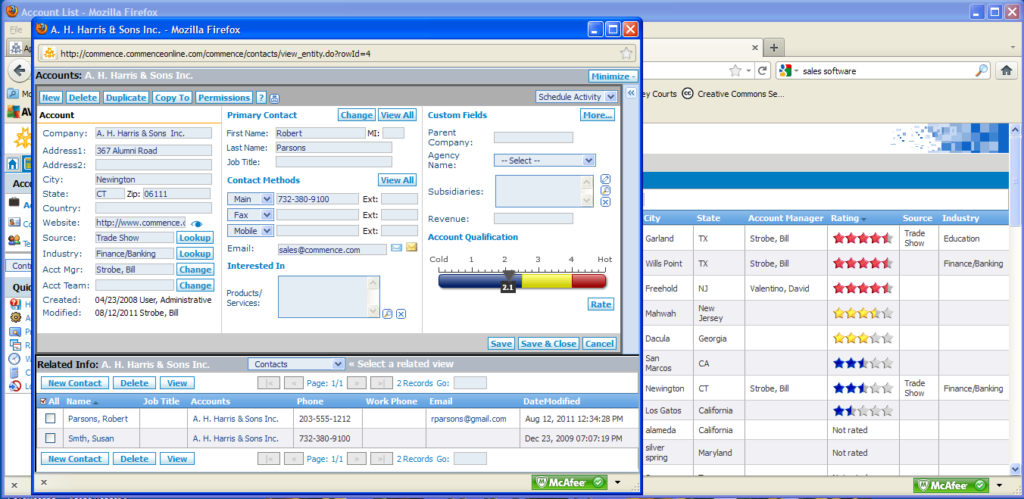Open the '?' help button in account toolbar

pos(261,97)
